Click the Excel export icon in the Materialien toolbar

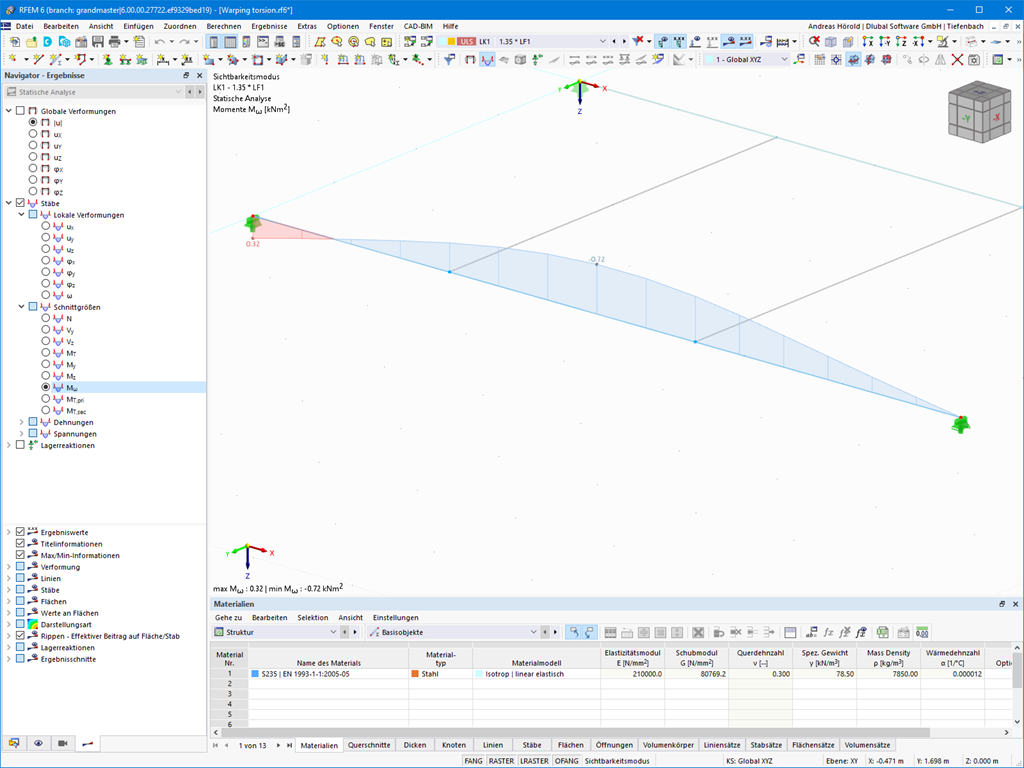point(882,632)
